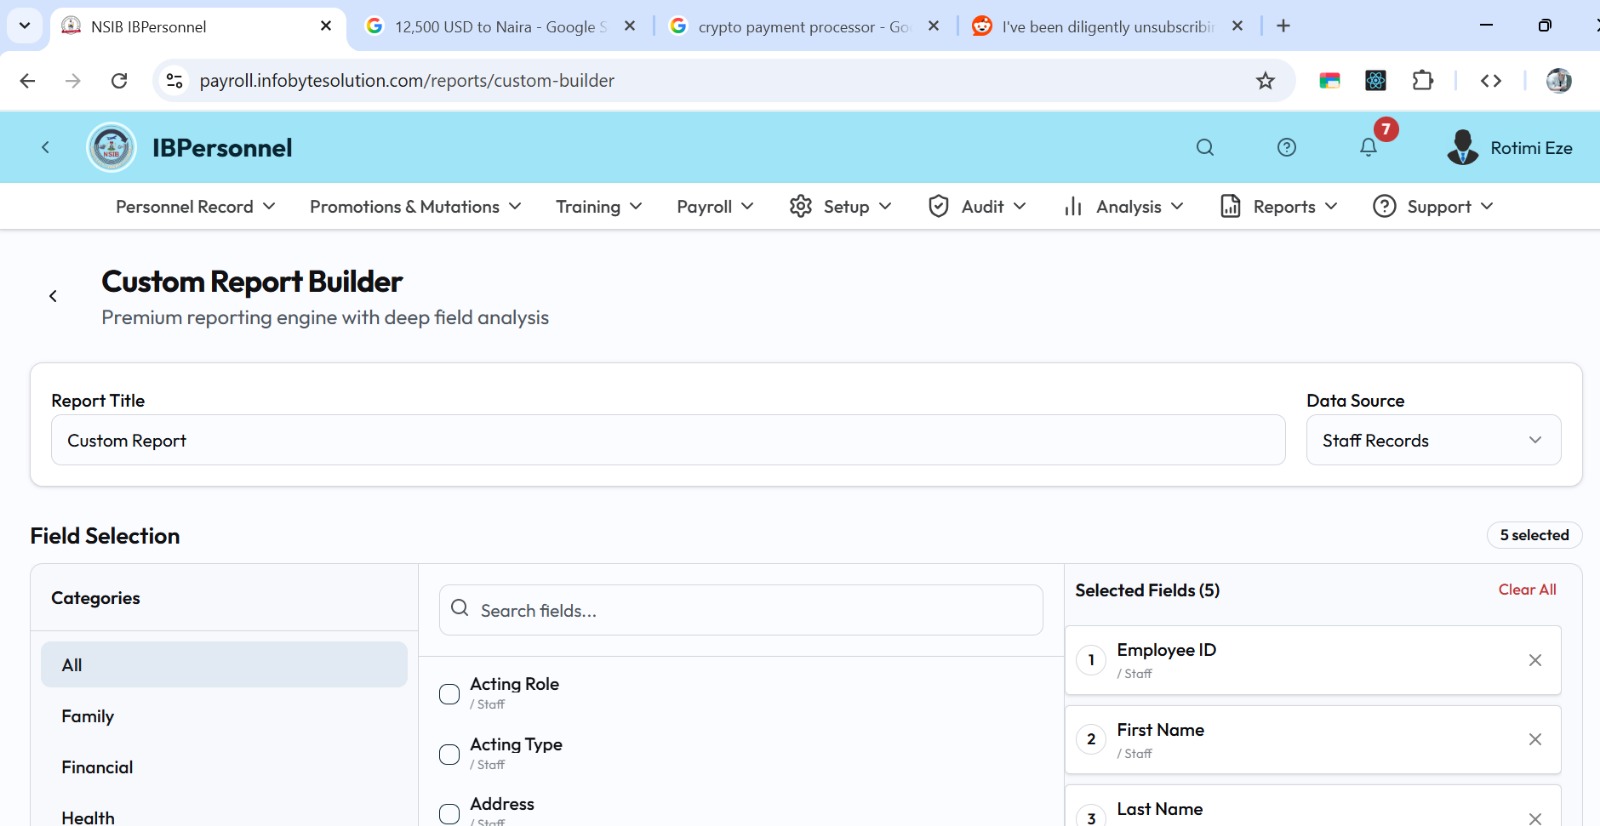Click the Setup gear icon

coord(800,206)
